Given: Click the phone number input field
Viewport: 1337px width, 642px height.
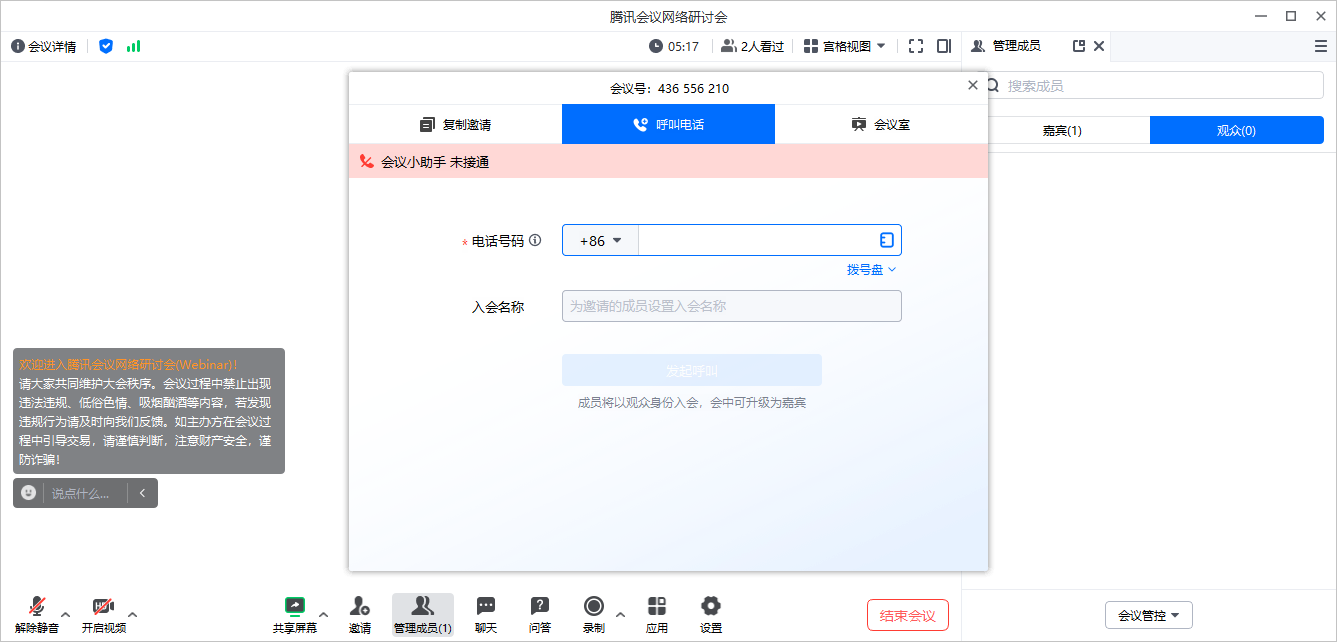Looking at the screenshot, I should click(x=755, y=241).
